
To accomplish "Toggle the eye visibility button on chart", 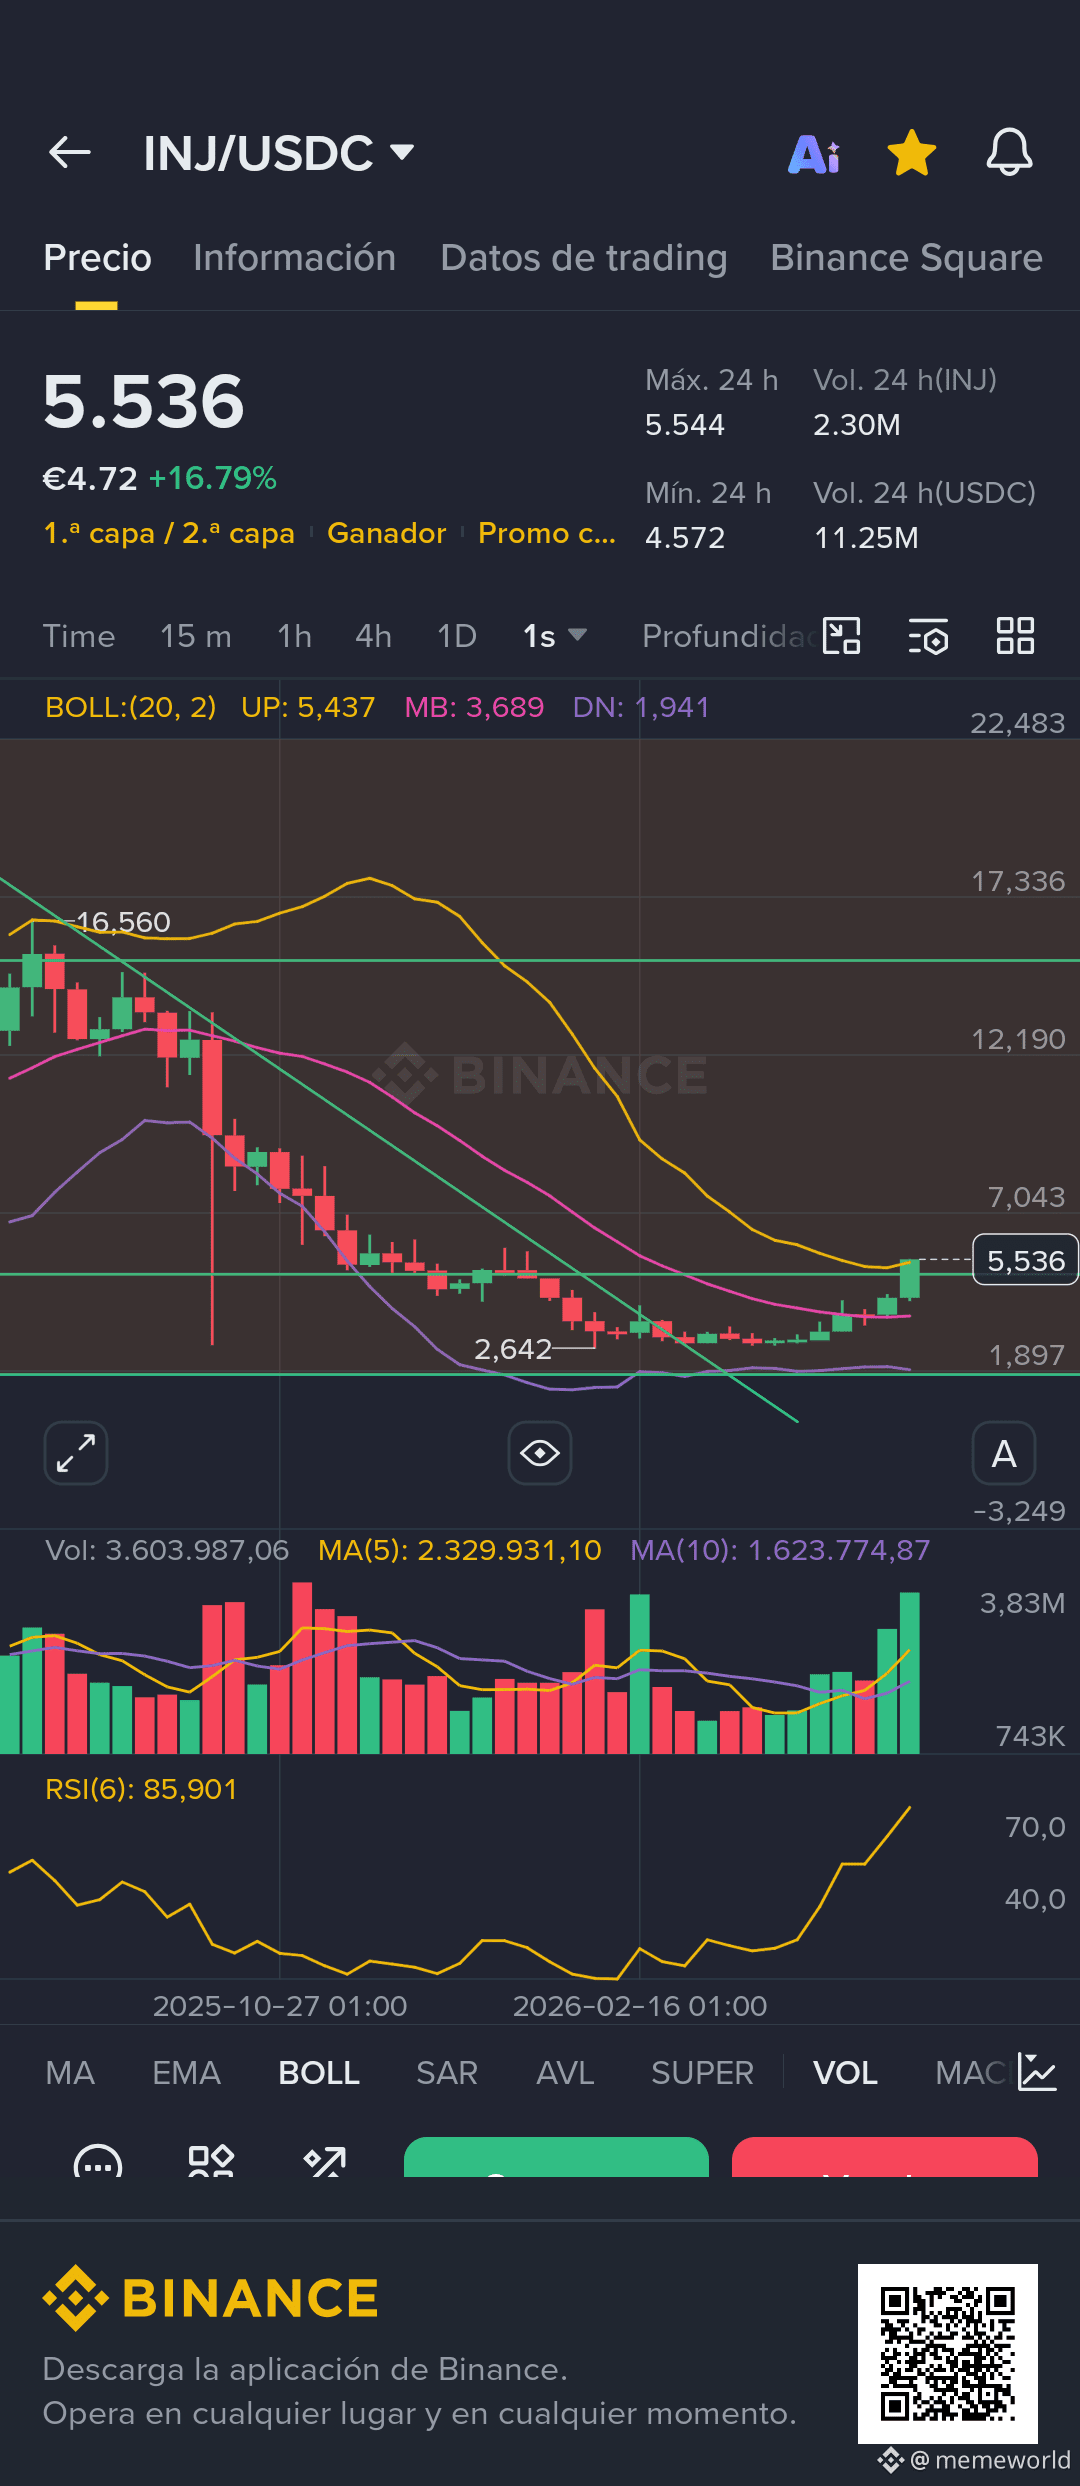I will tap(540, 1453).
